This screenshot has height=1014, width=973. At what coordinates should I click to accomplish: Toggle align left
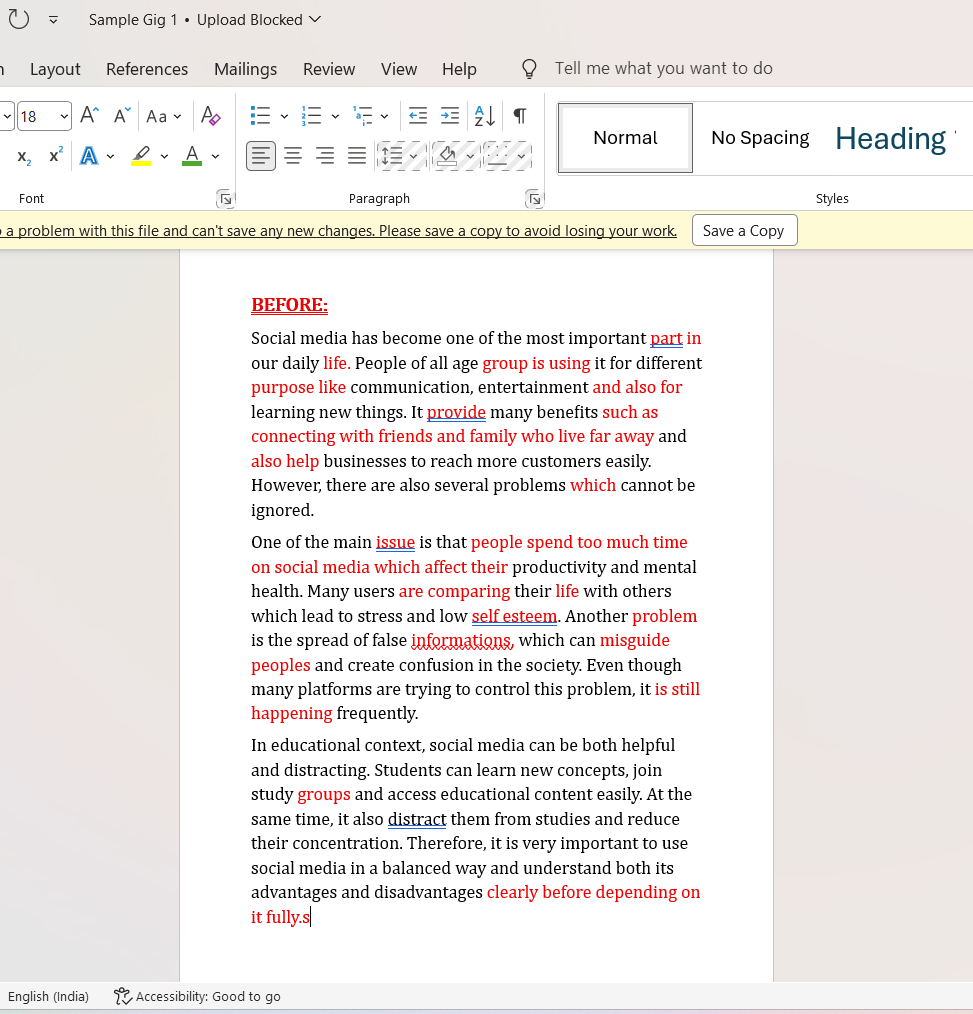(261, 156)
